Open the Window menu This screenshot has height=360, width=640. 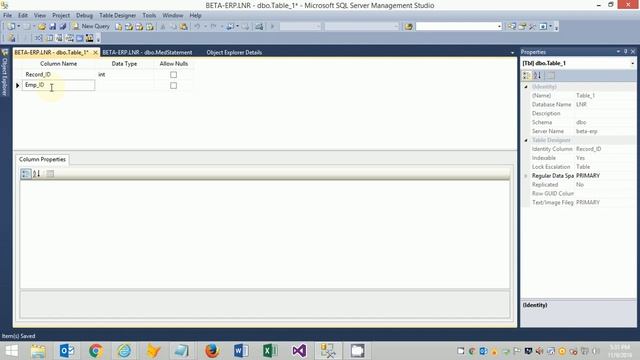[x=173, y=16]
